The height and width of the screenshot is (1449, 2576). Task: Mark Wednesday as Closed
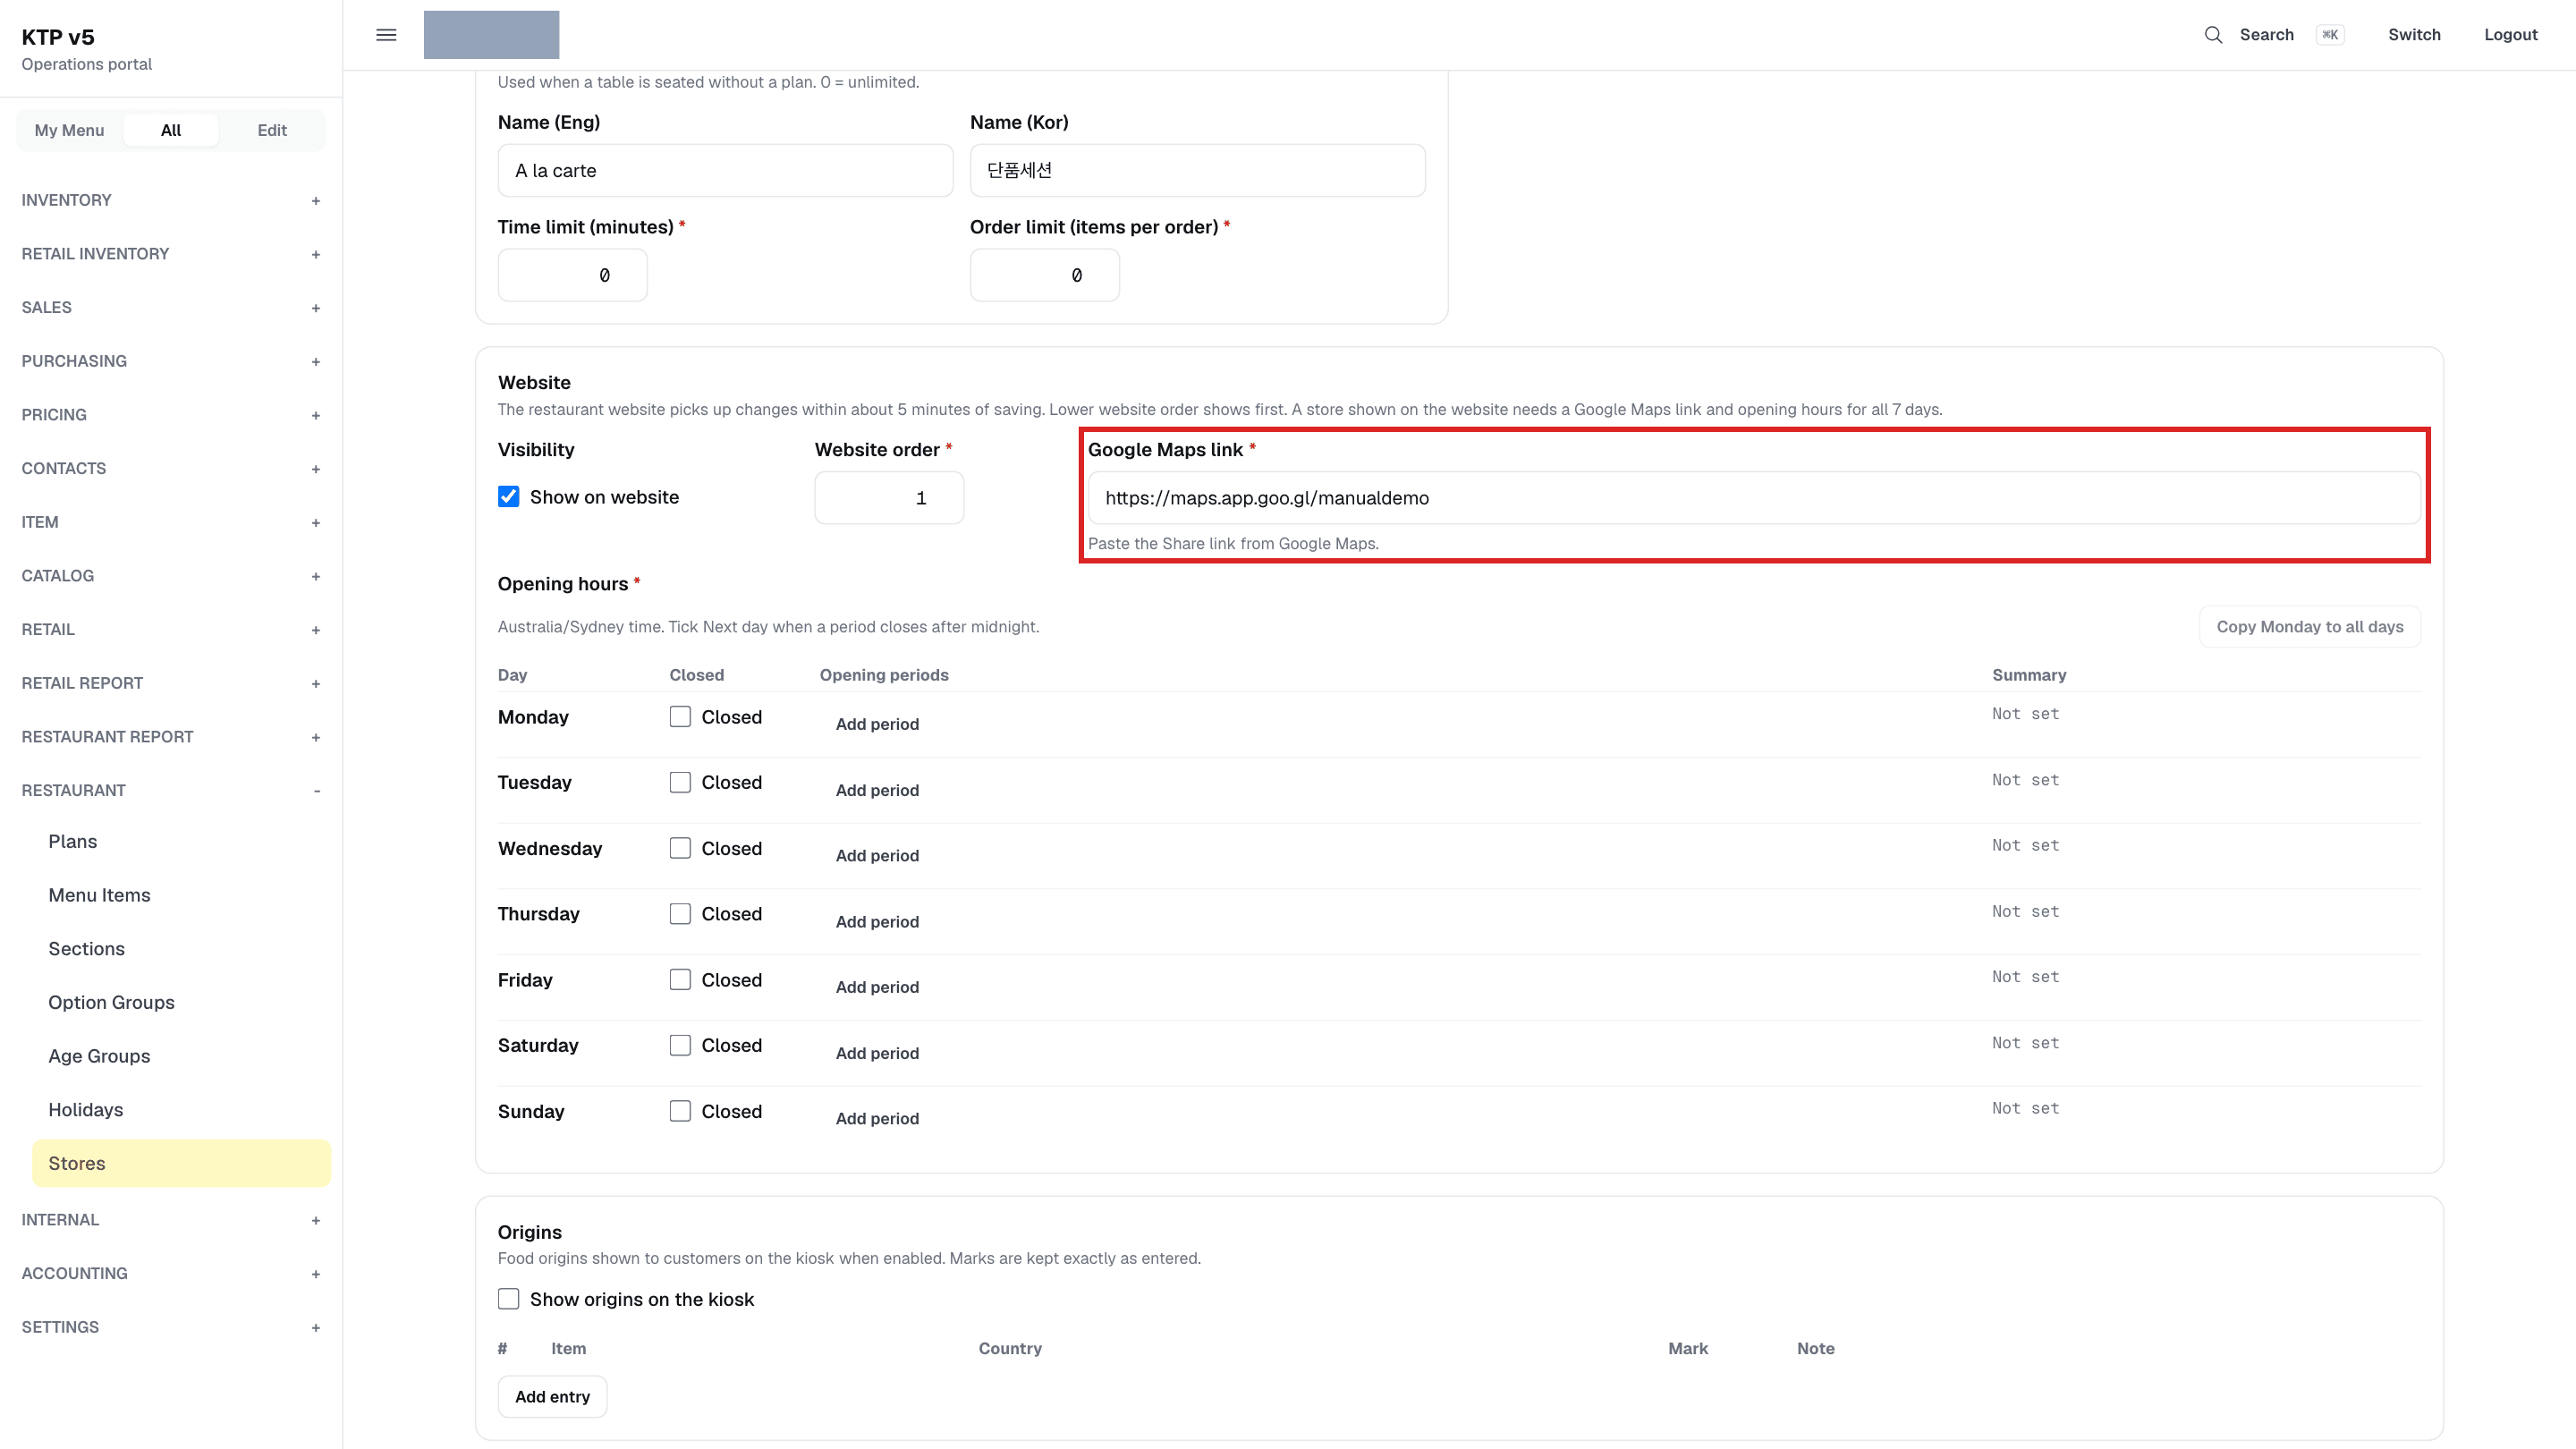point(680,849)
